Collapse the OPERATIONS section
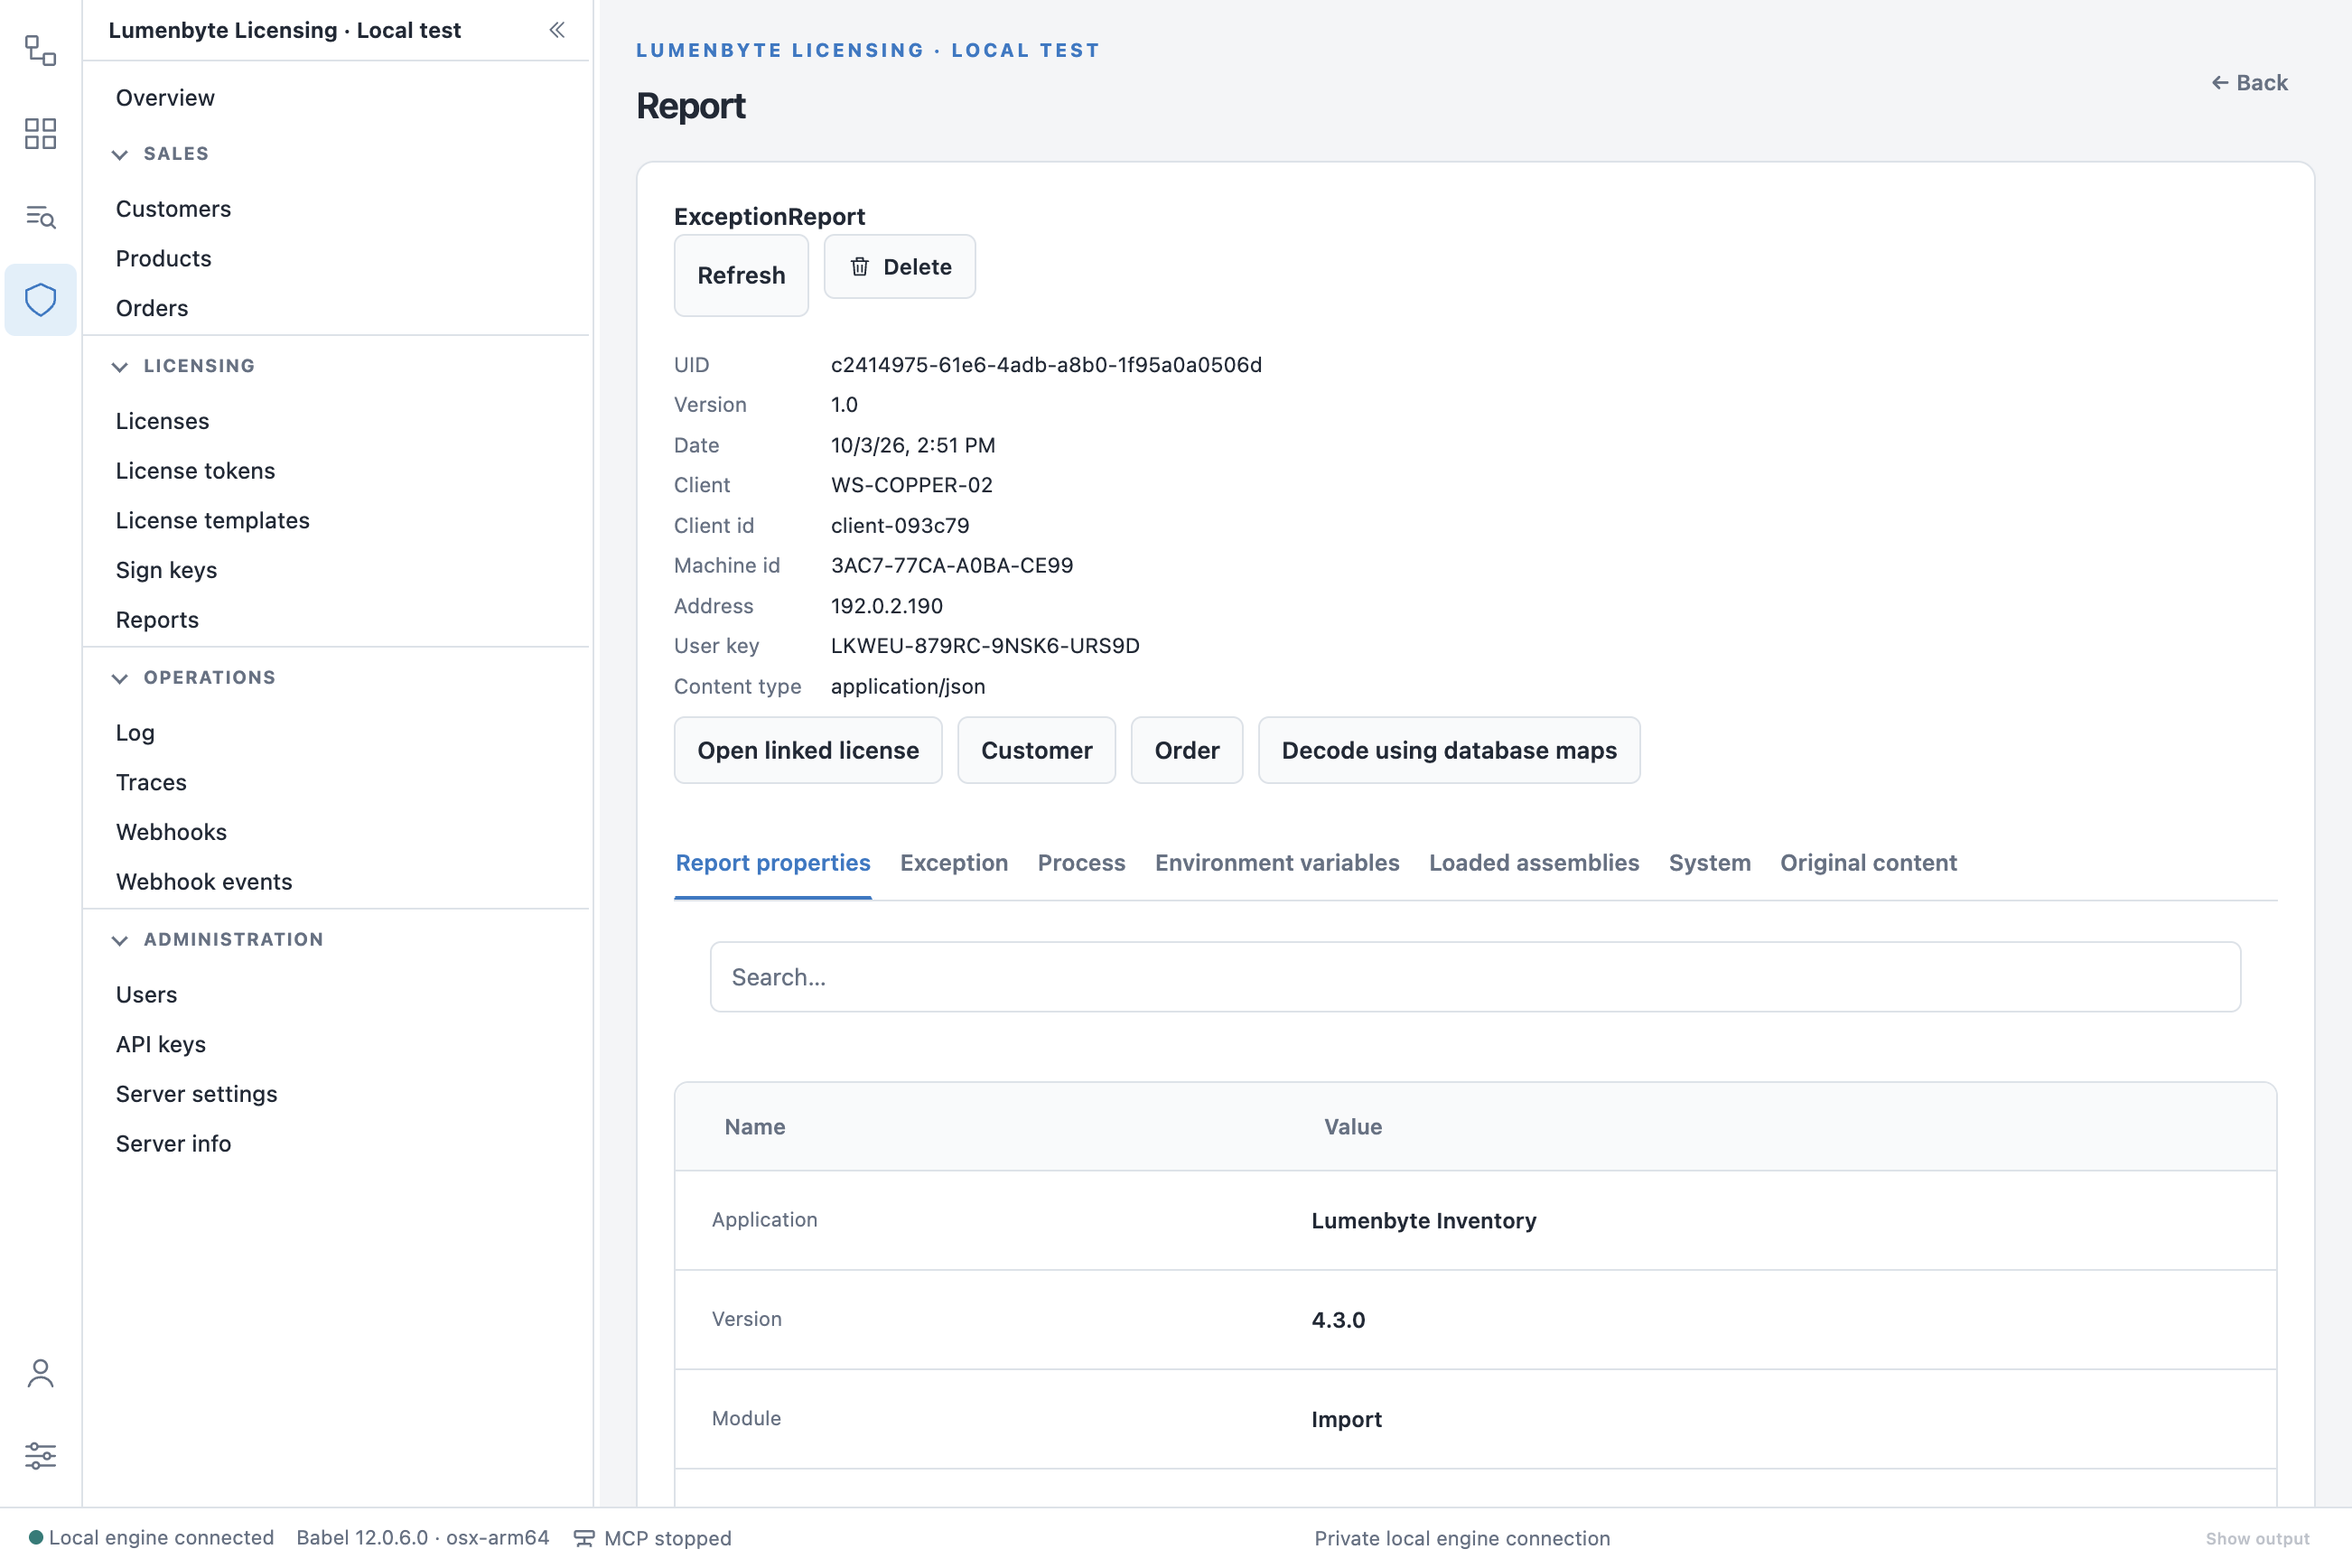The width and height of the screenshot is (2352, 1568). click(x=119, y=678)
